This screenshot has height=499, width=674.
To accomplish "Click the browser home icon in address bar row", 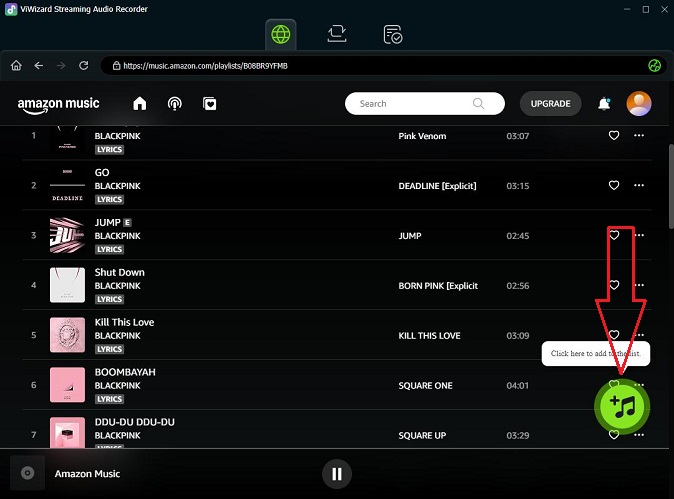I will 16,65.
